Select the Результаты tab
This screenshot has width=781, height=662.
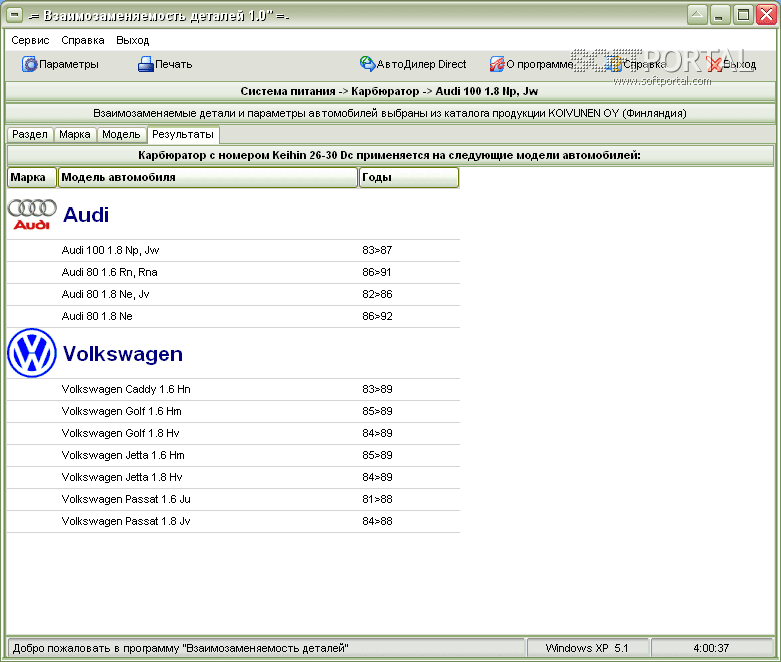[x=183, y=134]
